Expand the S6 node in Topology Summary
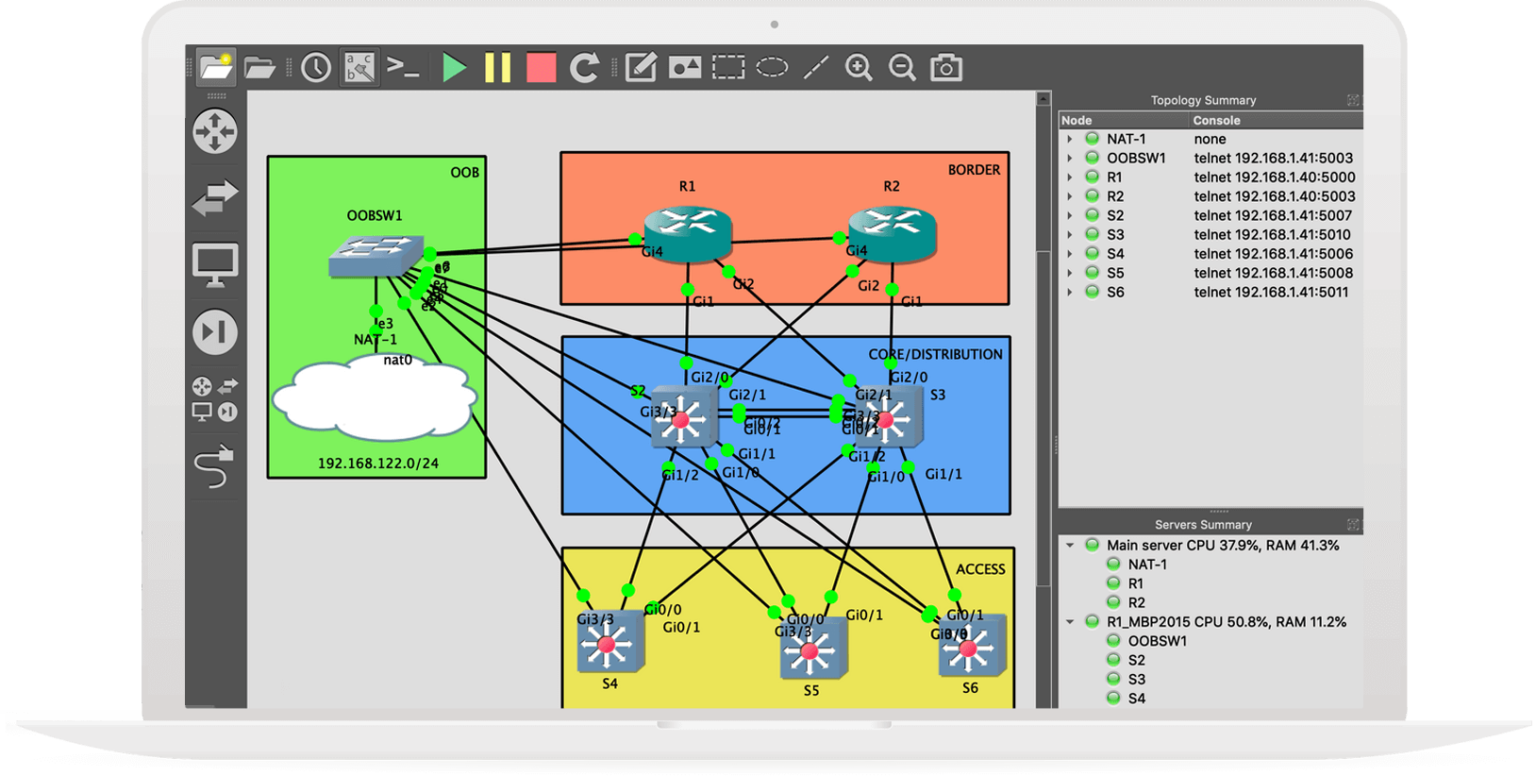1536x776 pixels. [1071, 292]
